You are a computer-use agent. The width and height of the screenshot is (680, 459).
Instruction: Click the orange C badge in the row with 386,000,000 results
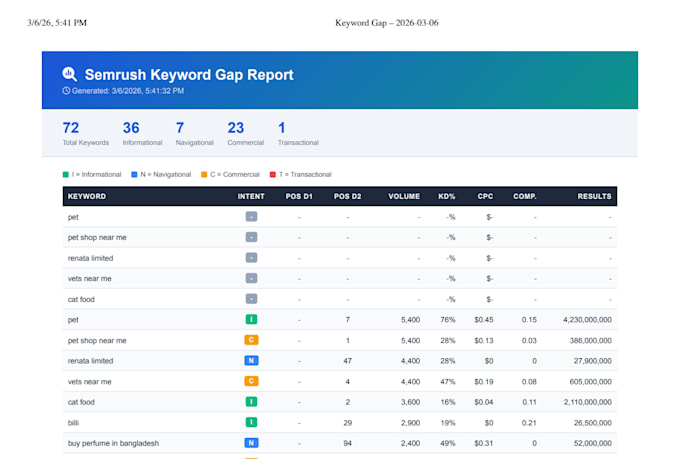(251, 340)
